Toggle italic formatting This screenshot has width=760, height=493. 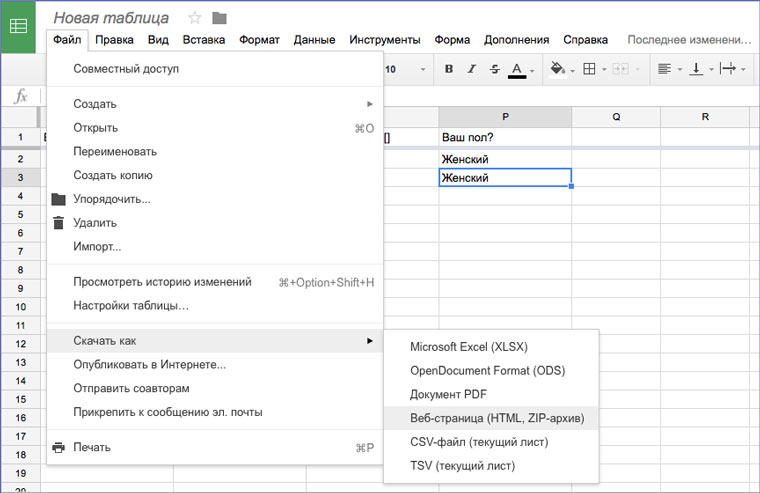click(x=472, y=69)
